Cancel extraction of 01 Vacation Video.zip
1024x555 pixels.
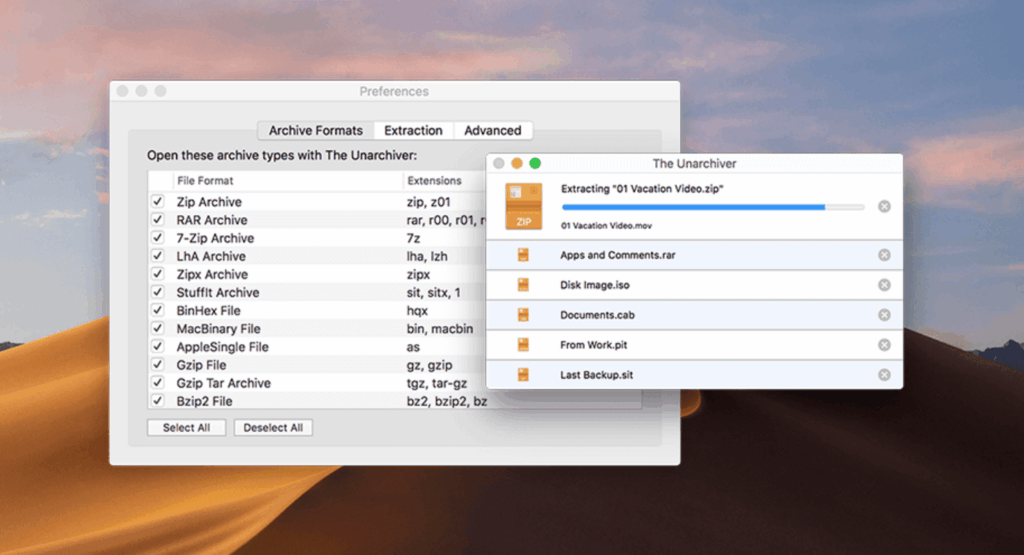884,206
